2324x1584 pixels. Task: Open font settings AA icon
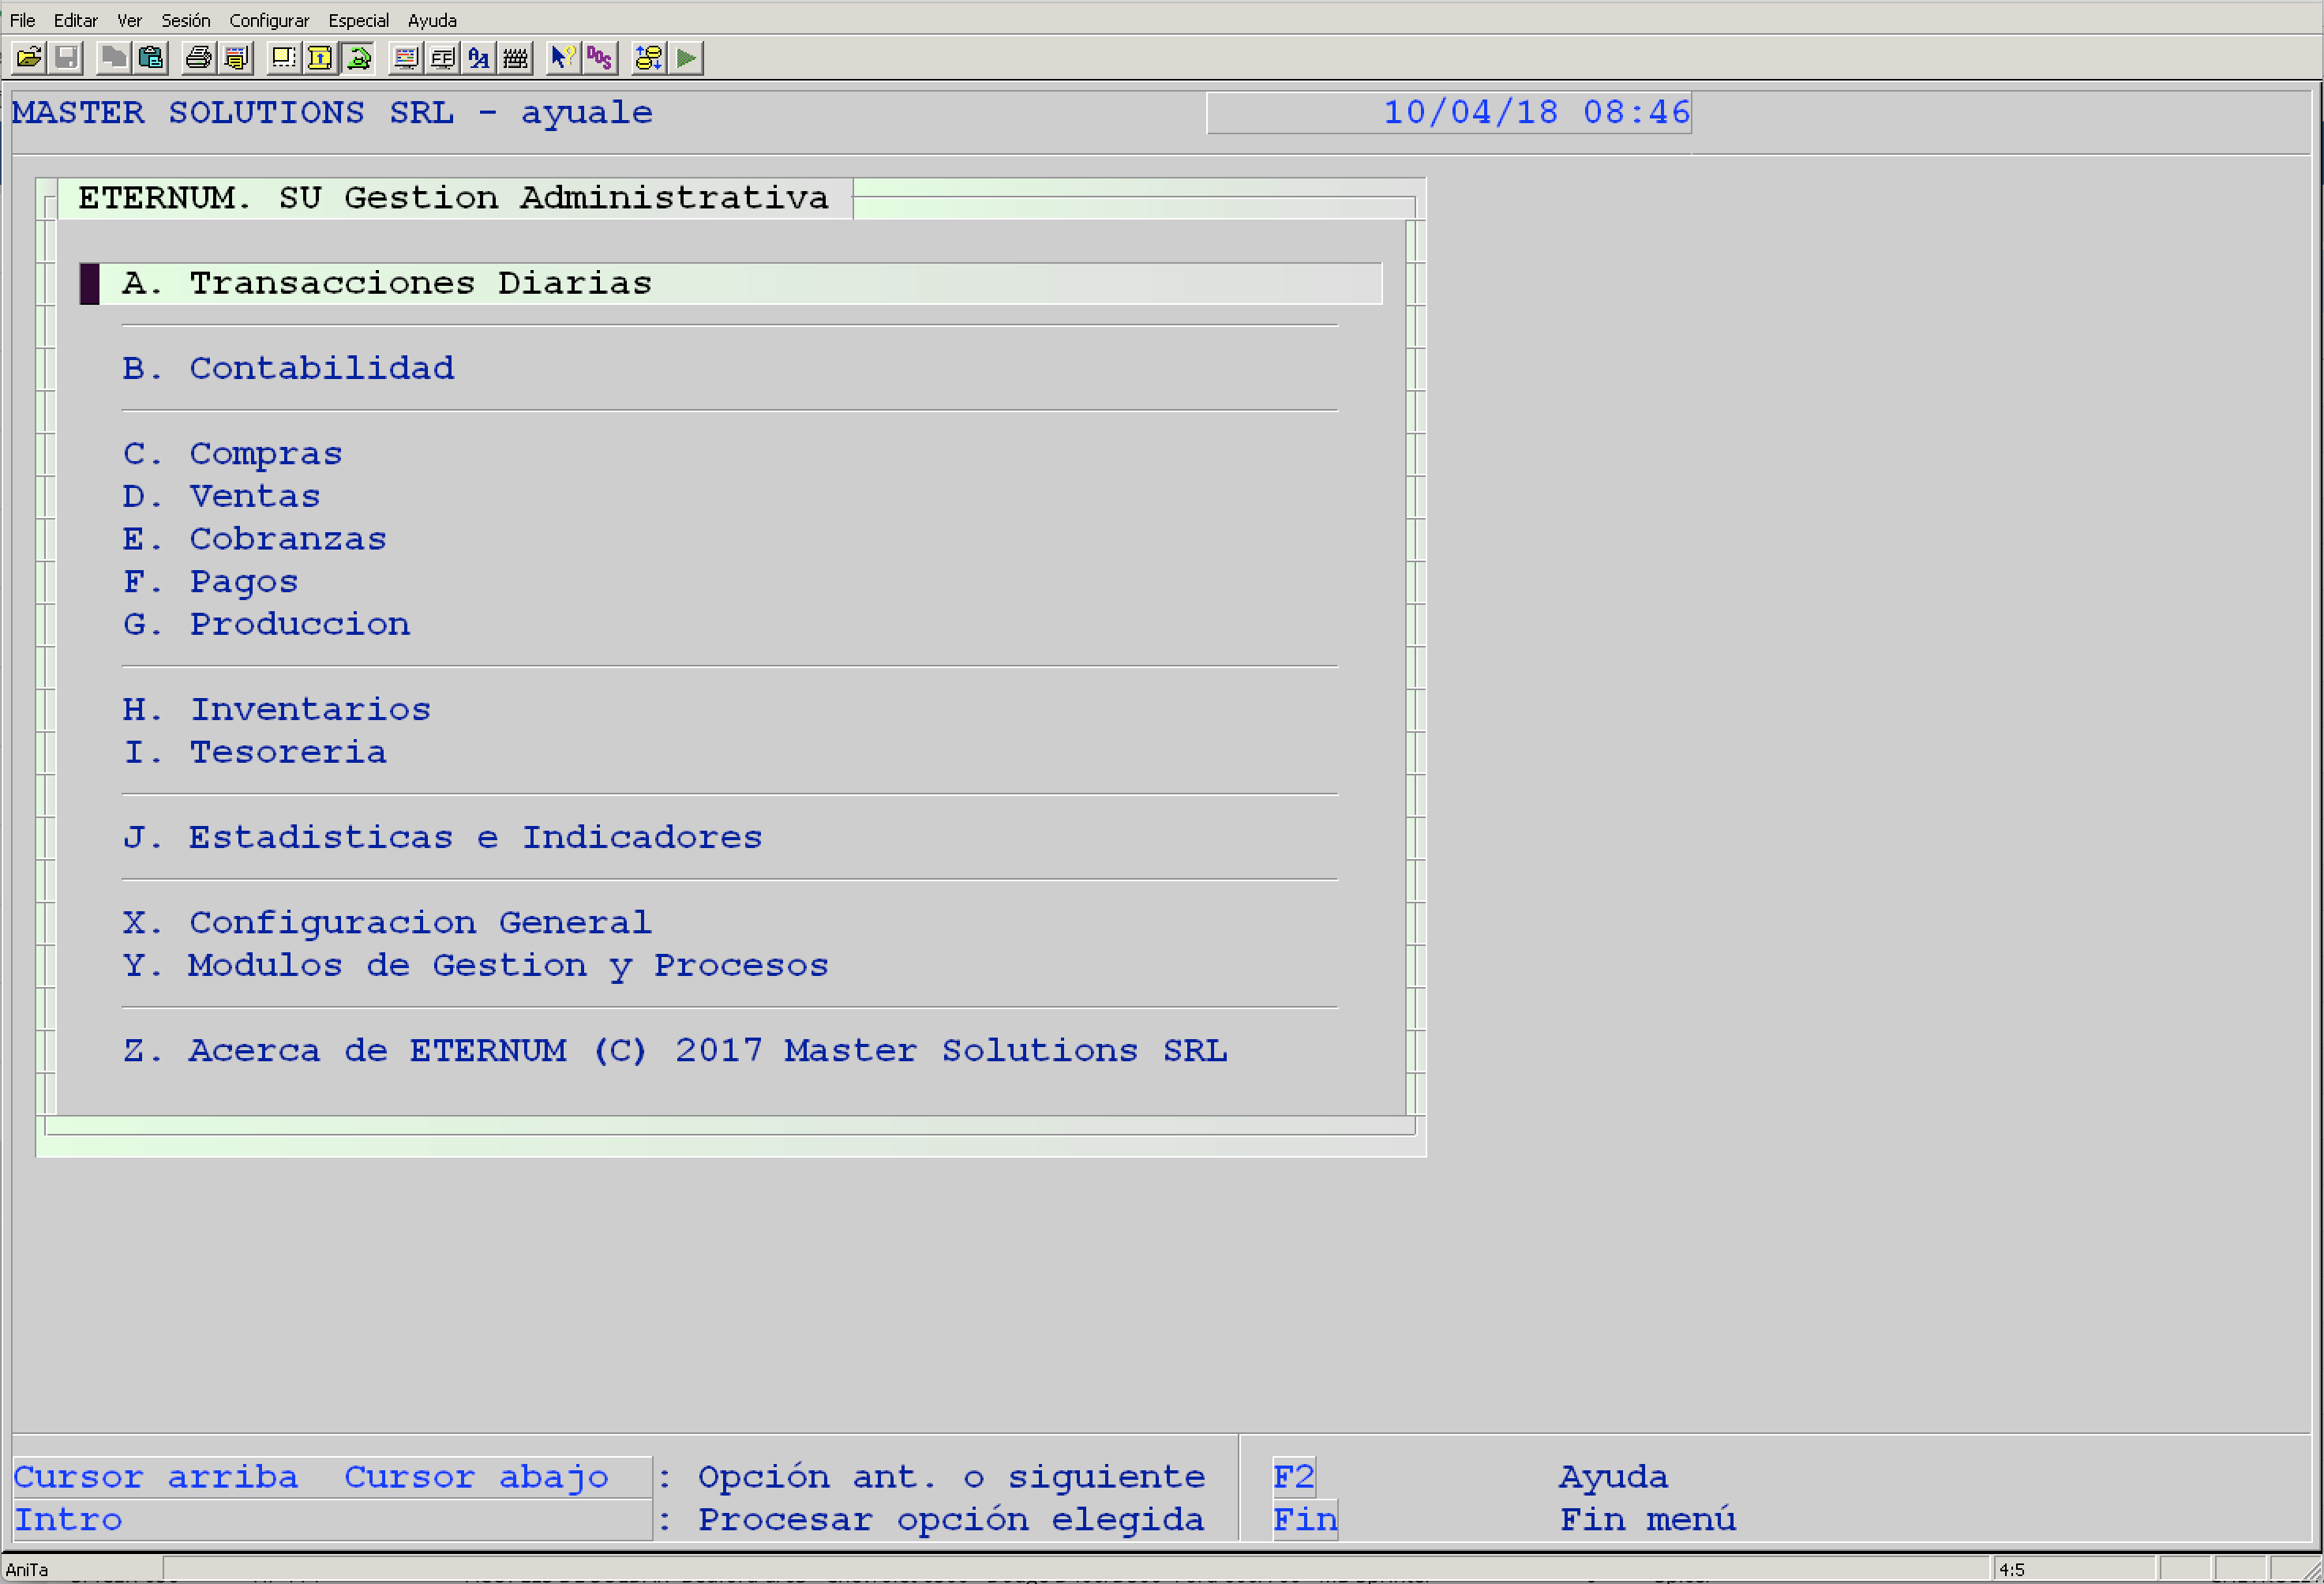479,58
